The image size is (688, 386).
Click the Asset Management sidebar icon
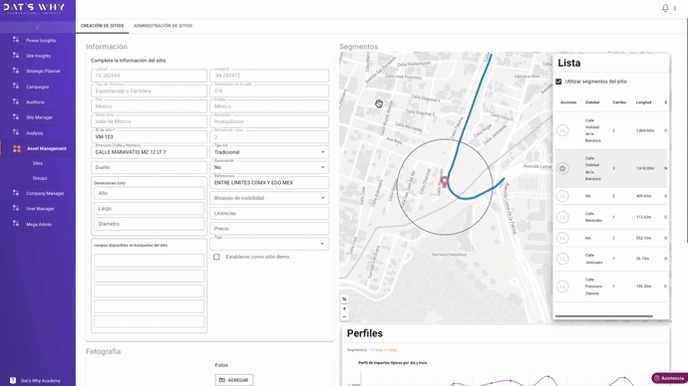[17, 149]
